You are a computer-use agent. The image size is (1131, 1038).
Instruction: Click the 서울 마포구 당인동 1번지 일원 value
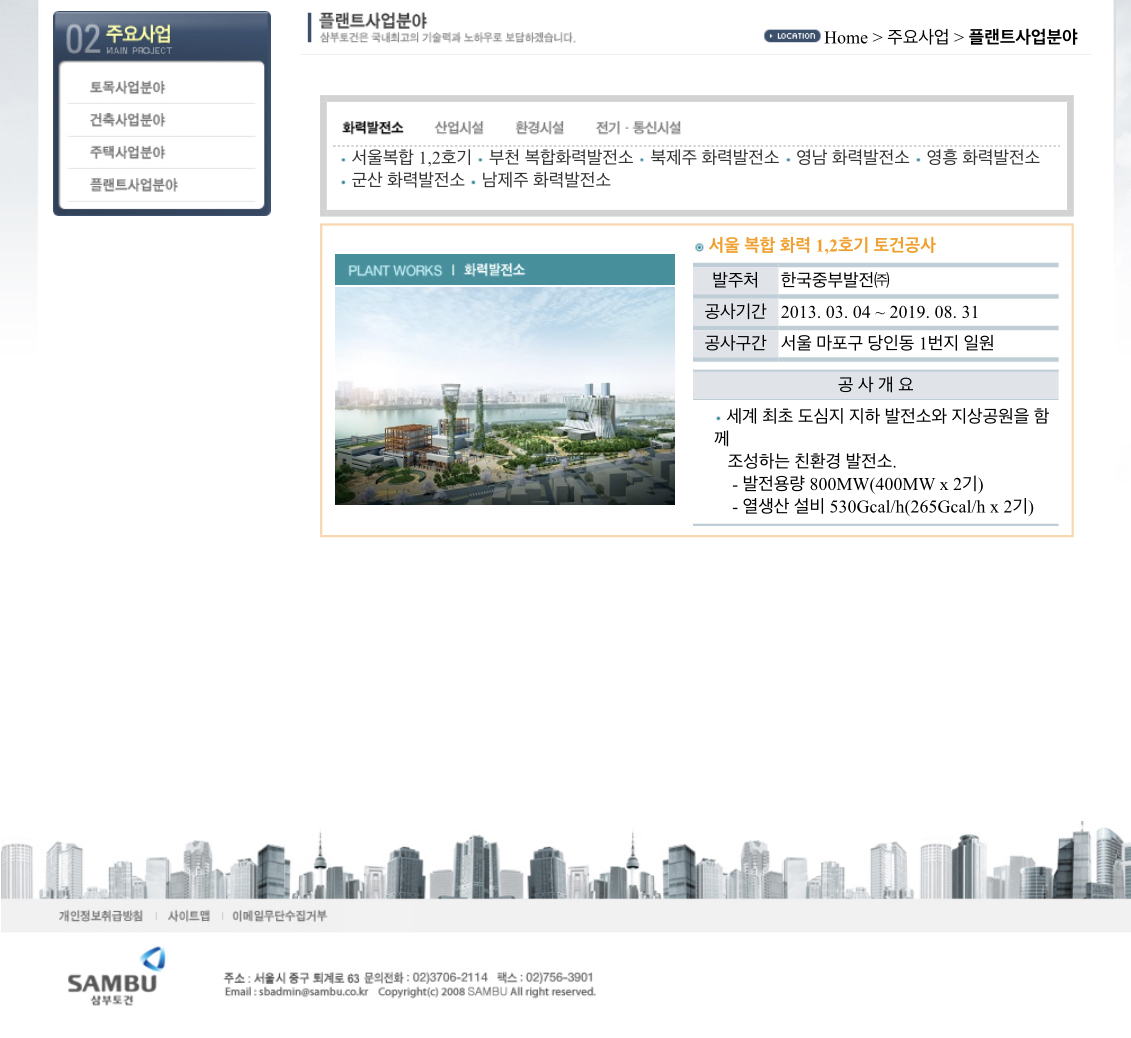click(887, 343)
